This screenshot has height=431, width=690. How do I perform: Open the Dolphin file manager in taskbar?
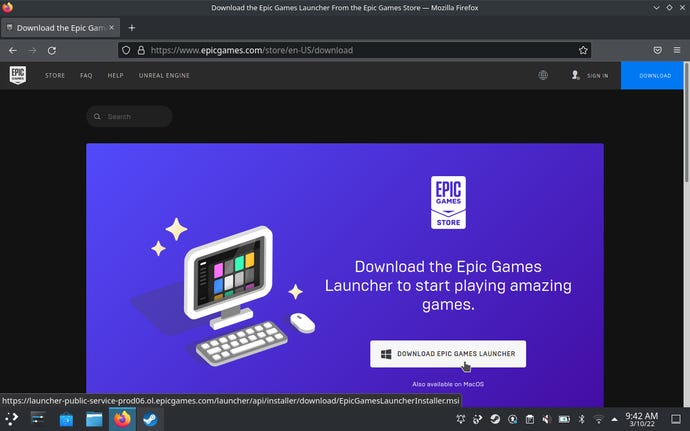(x=94, y=419)
